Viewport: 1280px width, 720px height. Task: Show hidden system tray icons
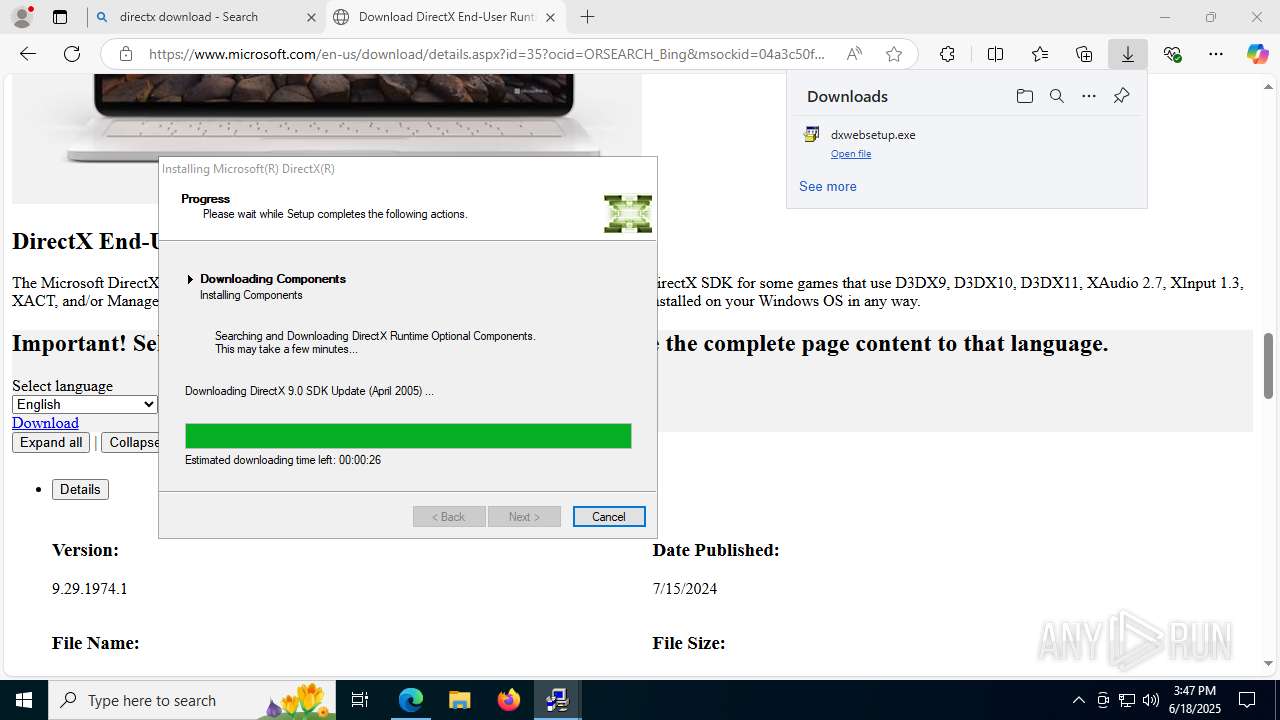(1078, 700)
